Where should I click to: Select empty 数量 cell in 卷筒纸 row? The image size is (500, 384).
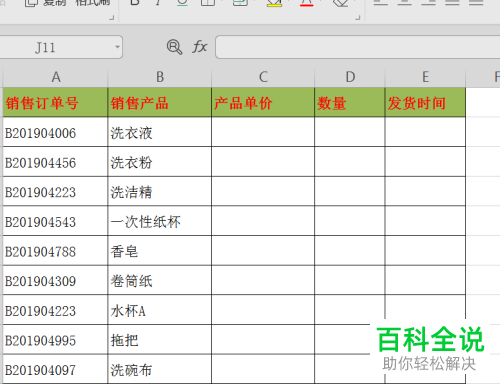tap(350, 280)
